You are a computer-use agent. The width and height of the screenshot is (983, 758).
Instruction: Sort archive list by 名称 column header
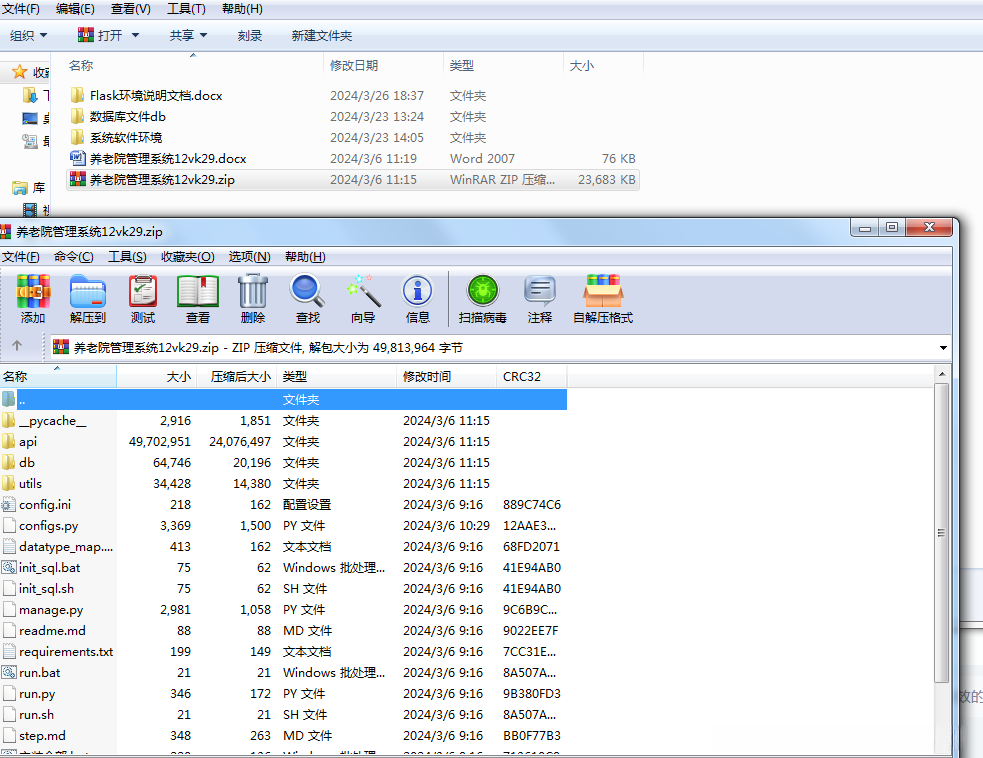tap(58, 376)
